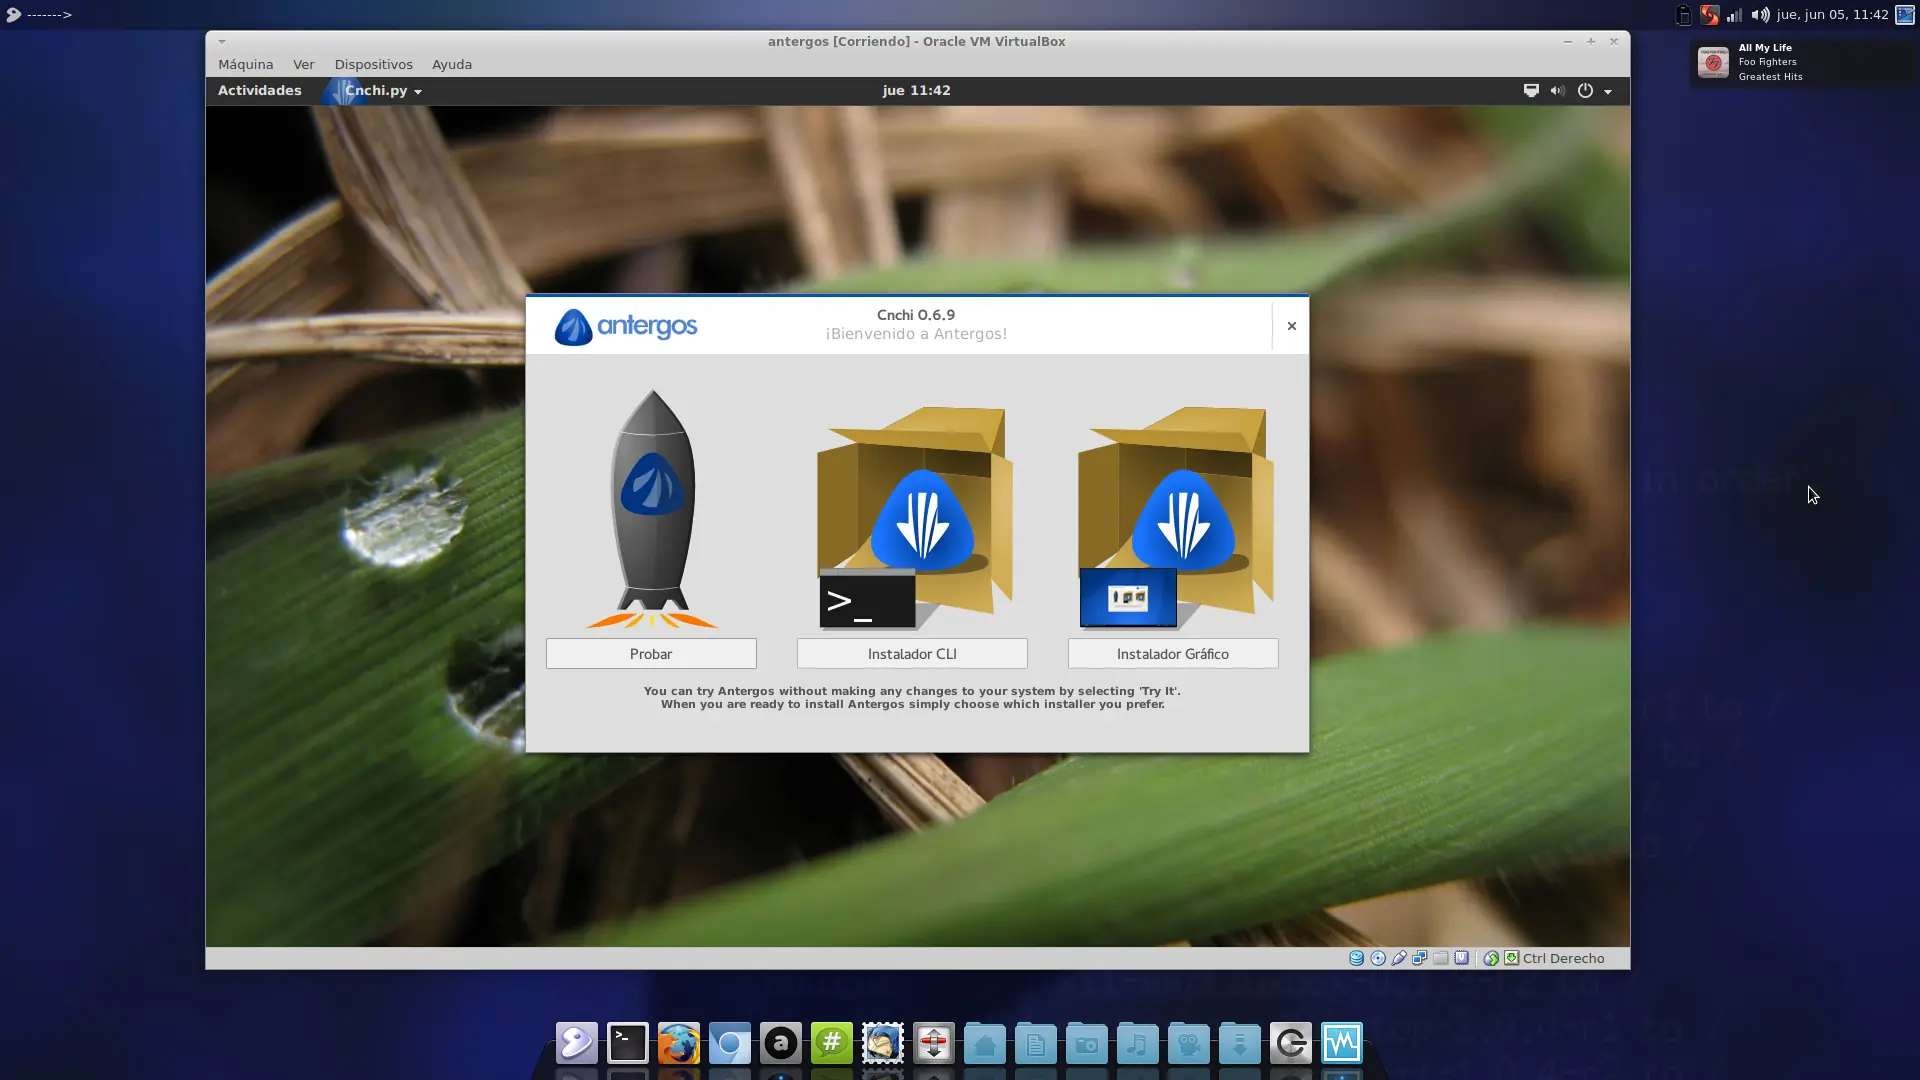Image resolution: width=1920 pixels, height=1080 pixels.
Task: Click the keyboard capture green arrow indicator
Action: [1512, 958]
